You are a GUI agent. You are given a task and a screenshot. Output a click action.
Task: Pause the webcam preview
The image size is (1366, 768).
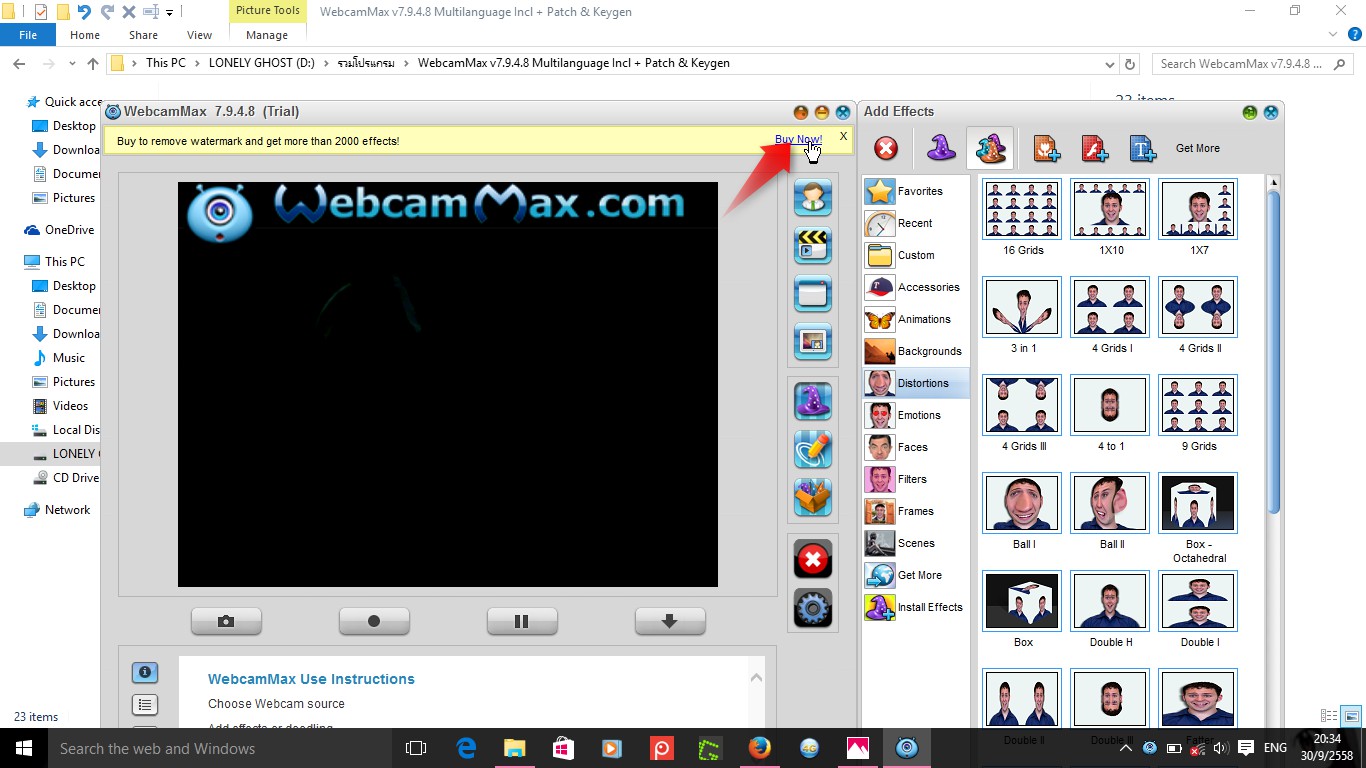coord(522,621)
